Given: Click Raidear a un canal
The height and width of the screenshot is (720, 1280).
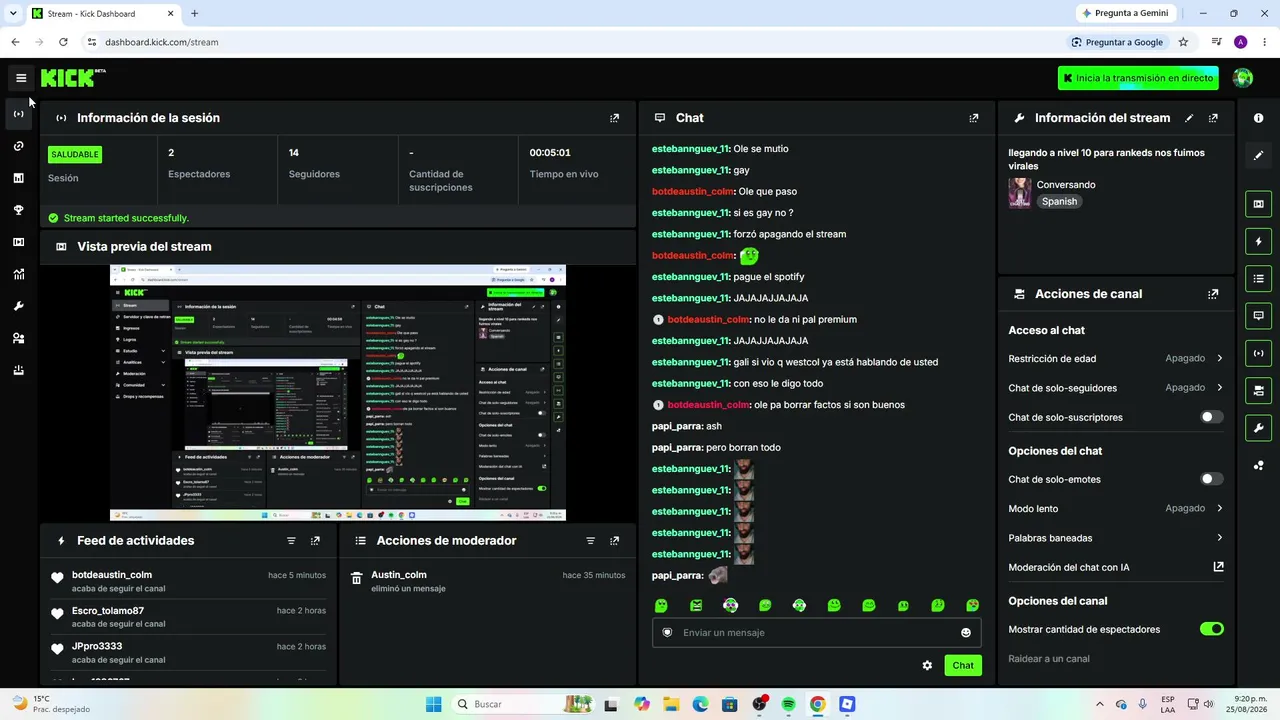Looking at the screenshot, I should pos(1049,659).
